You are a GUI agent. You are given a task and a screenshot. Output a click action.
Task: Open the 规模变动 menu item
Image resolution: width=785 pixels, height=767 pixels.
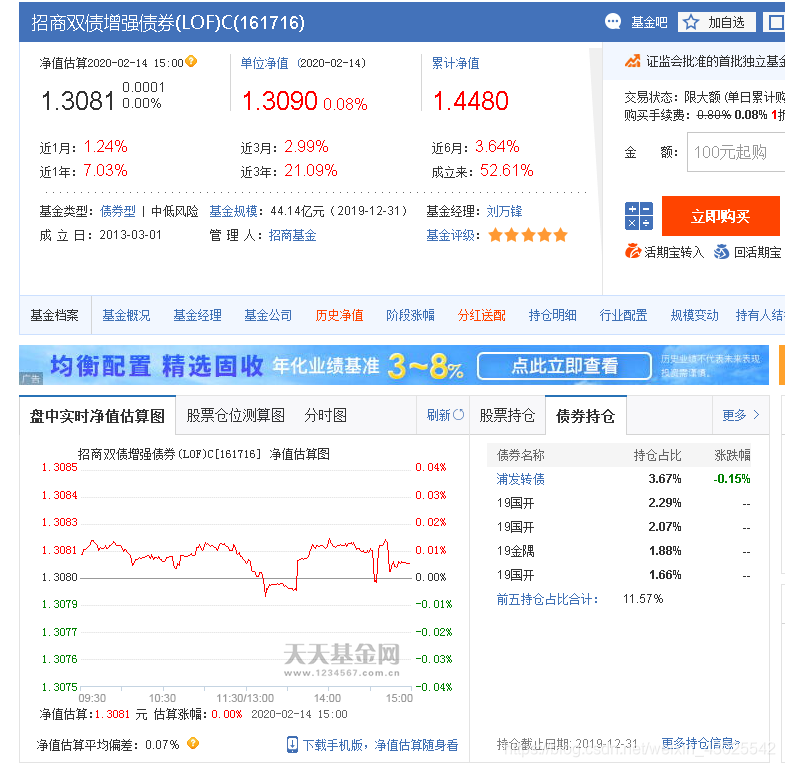(x=695, y=315)
